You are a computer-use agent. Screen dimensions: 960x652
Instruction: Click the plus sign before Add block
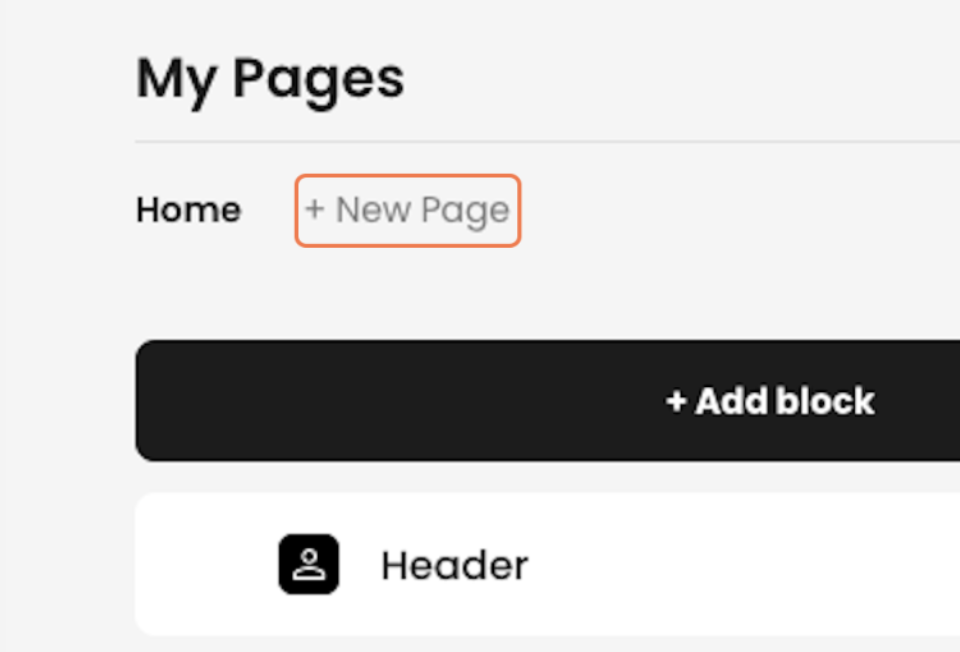point(675,402)
